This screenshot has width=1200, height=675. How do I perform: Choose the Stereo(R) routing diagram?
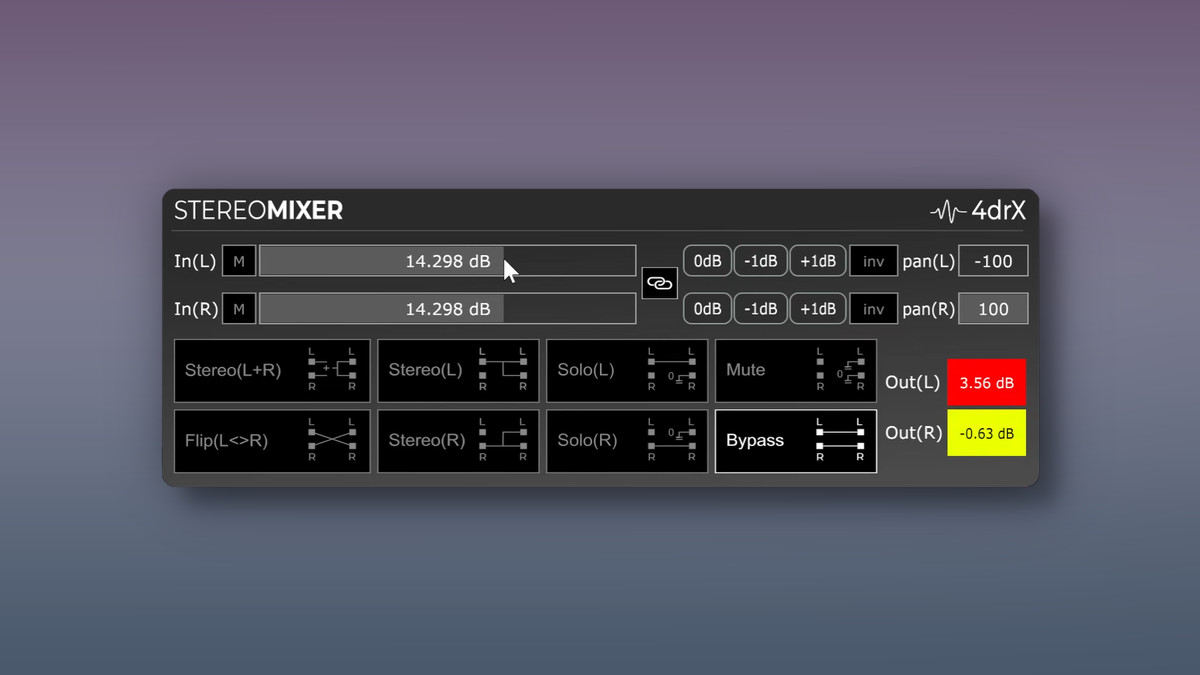[x=458, y=441]
